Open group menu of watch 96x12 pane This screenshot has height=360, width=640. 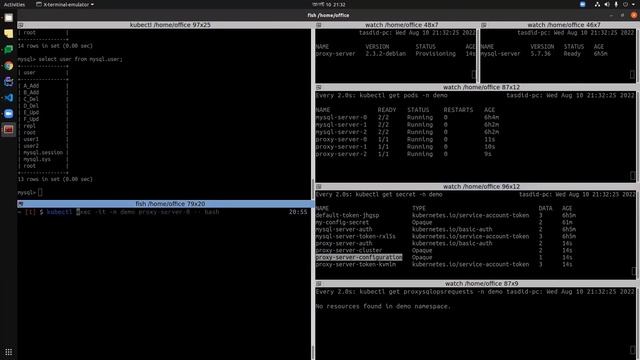(x=319, y=187)
